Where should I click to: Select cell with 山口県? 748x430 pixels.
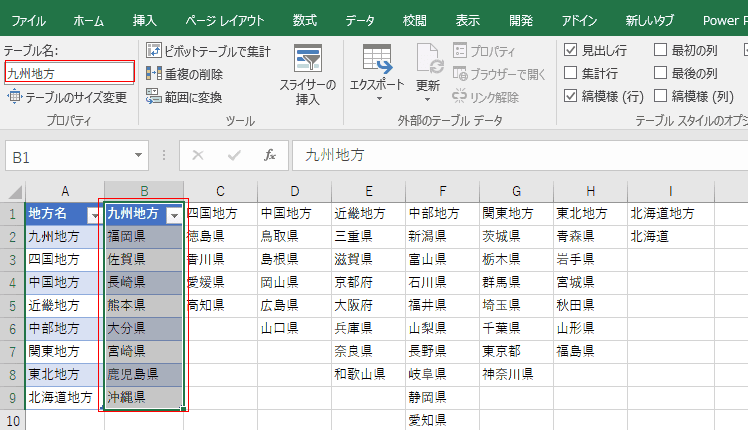(294, 328)
